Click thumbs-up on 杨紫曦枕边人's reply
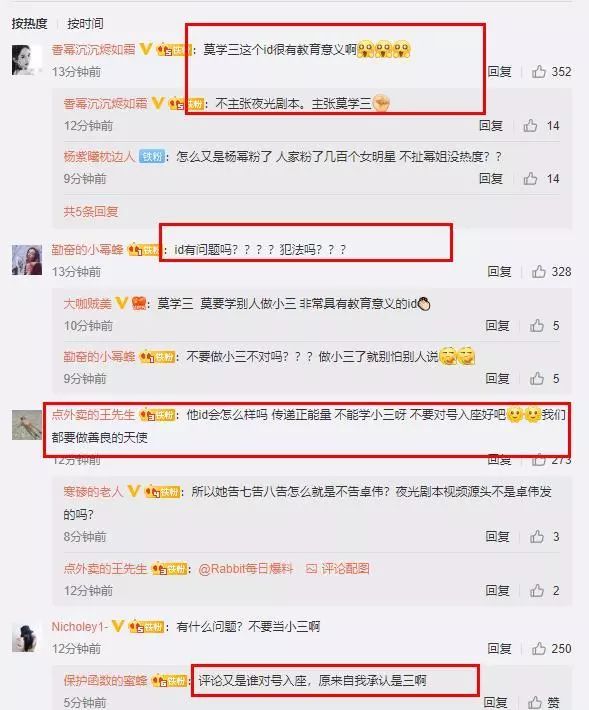Image resolution: width=589 pixels, height=710 pixels. 530,178
